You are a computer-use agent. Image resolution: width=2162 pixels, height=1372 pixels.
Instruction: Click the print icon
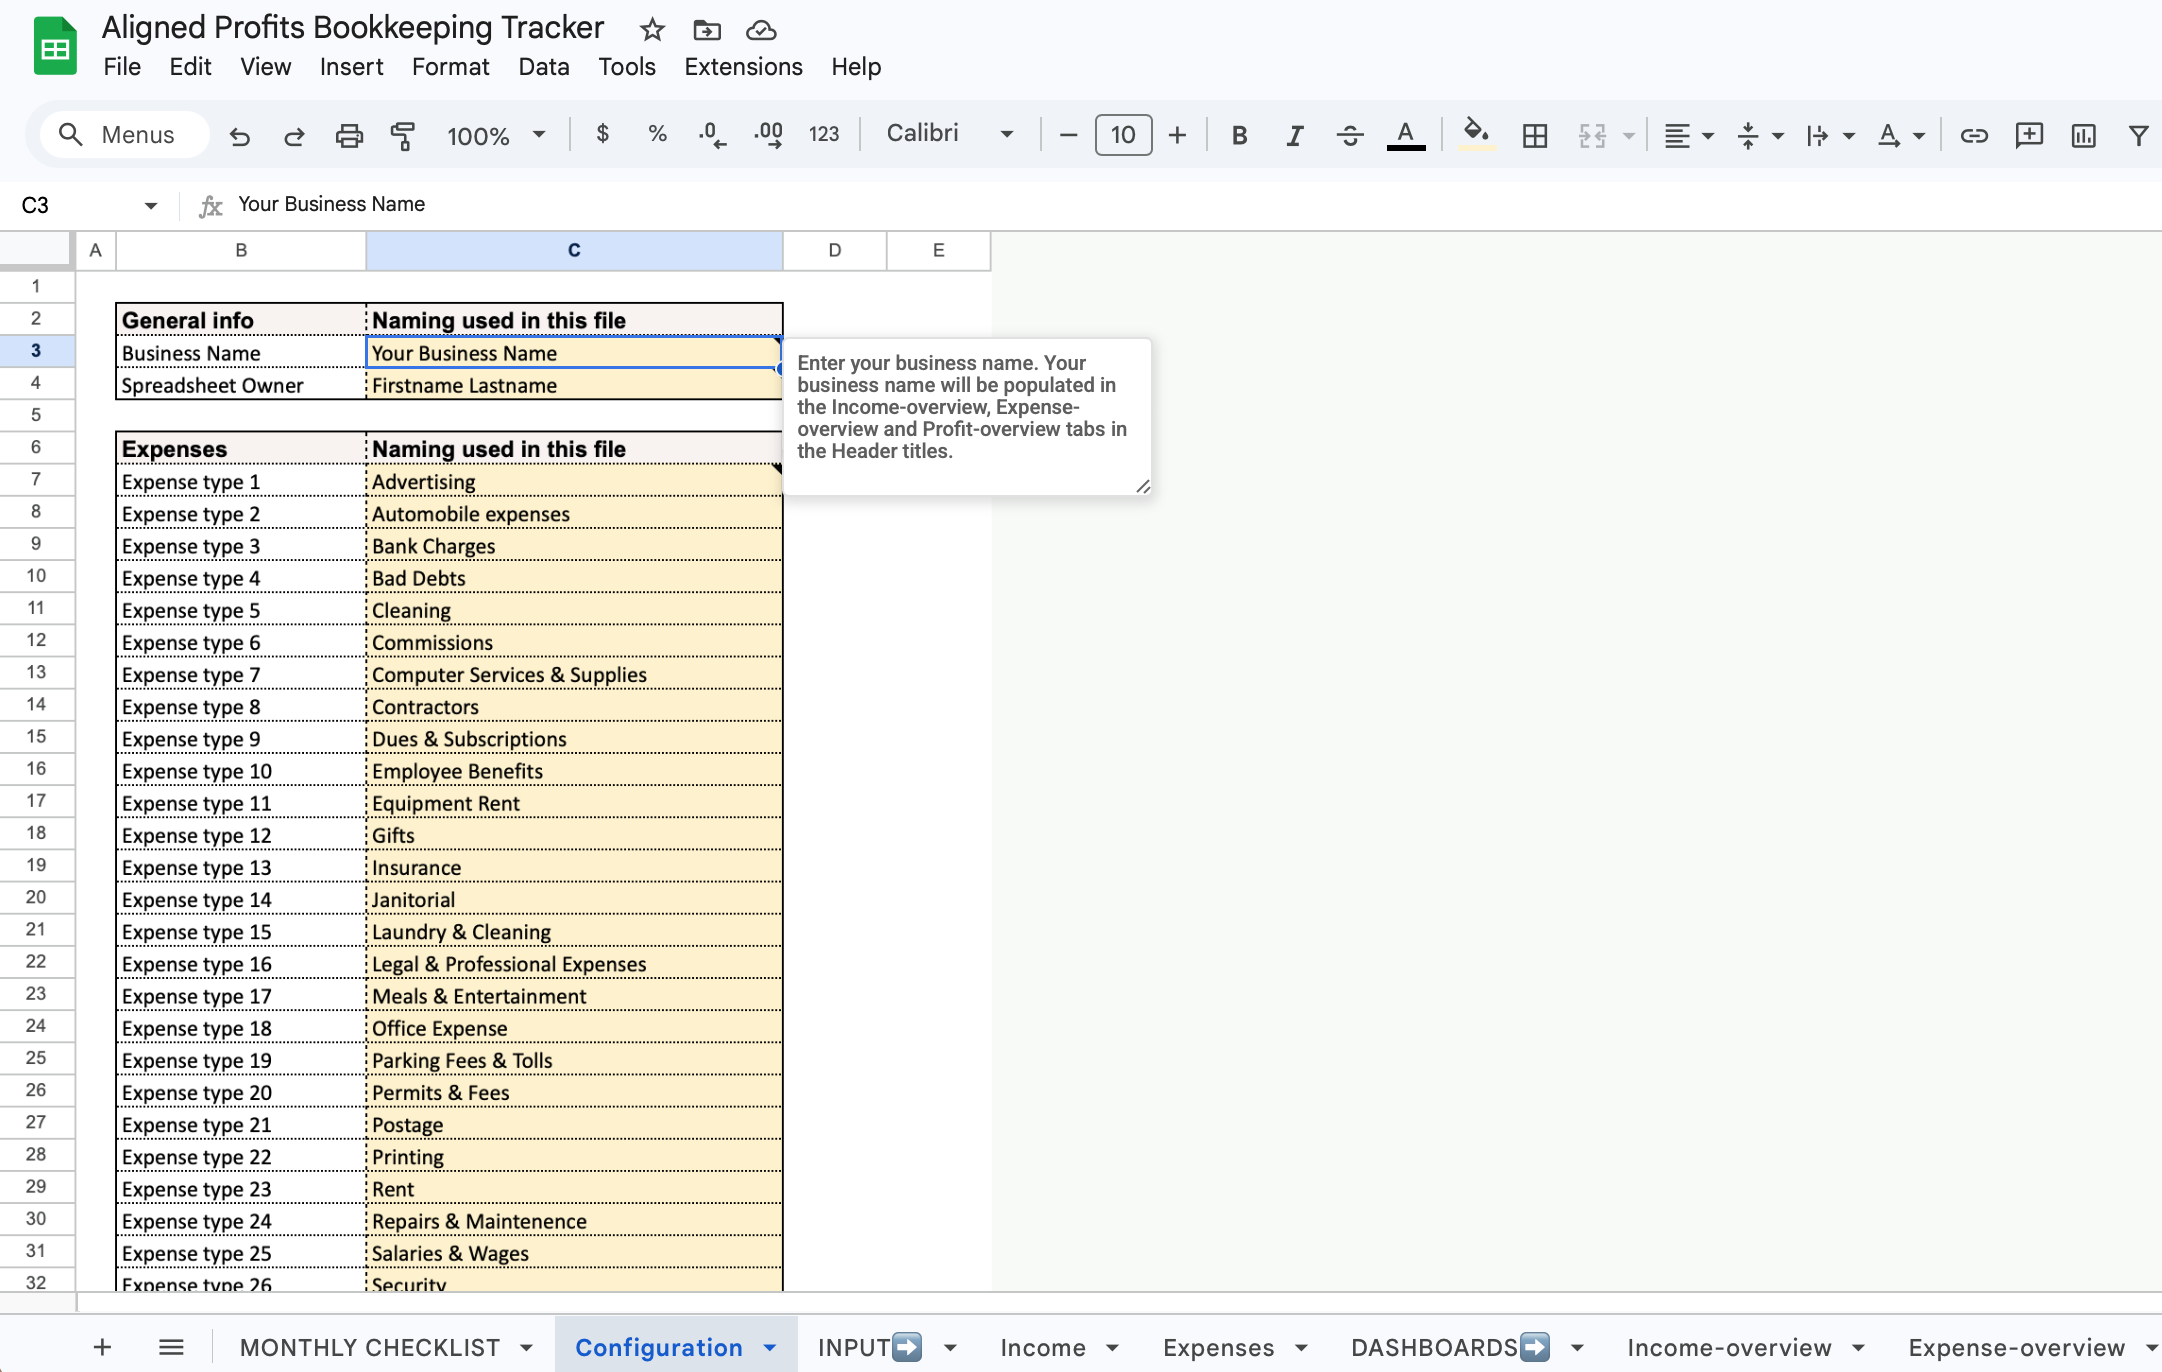348,135
